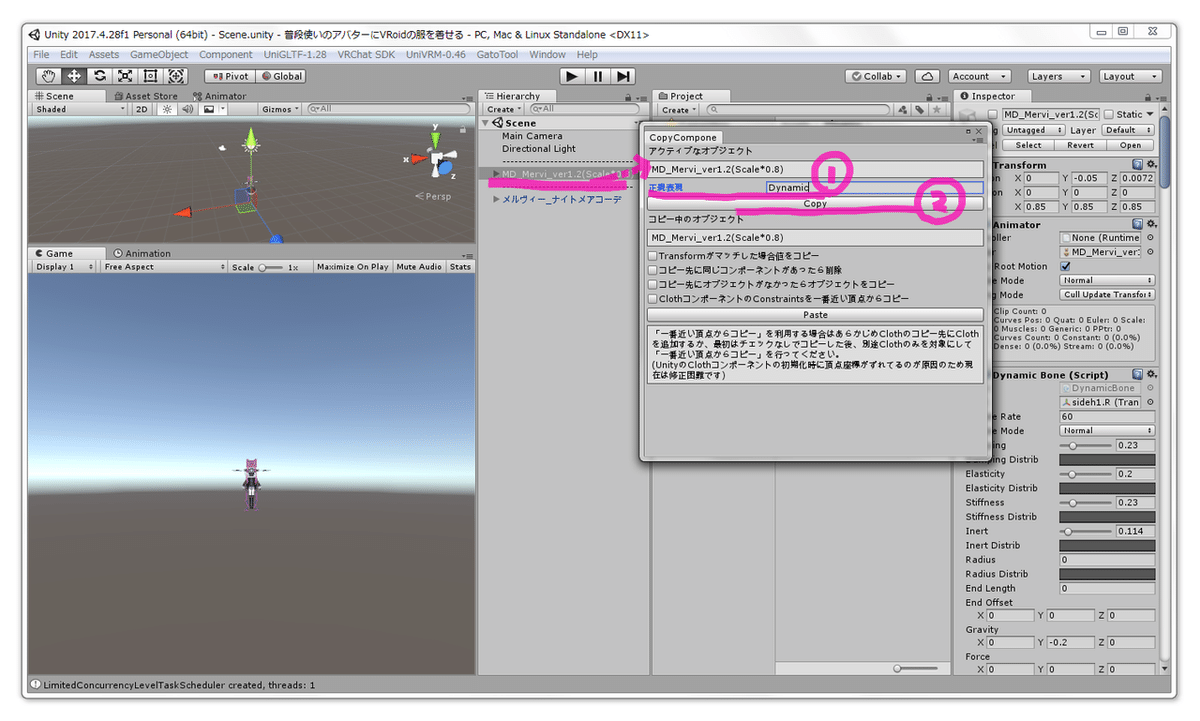Enable コピー先に同じコンポーネントがあったら削除 checkbox
This screenshot has width=1200, height=721.
pos(653,270)
